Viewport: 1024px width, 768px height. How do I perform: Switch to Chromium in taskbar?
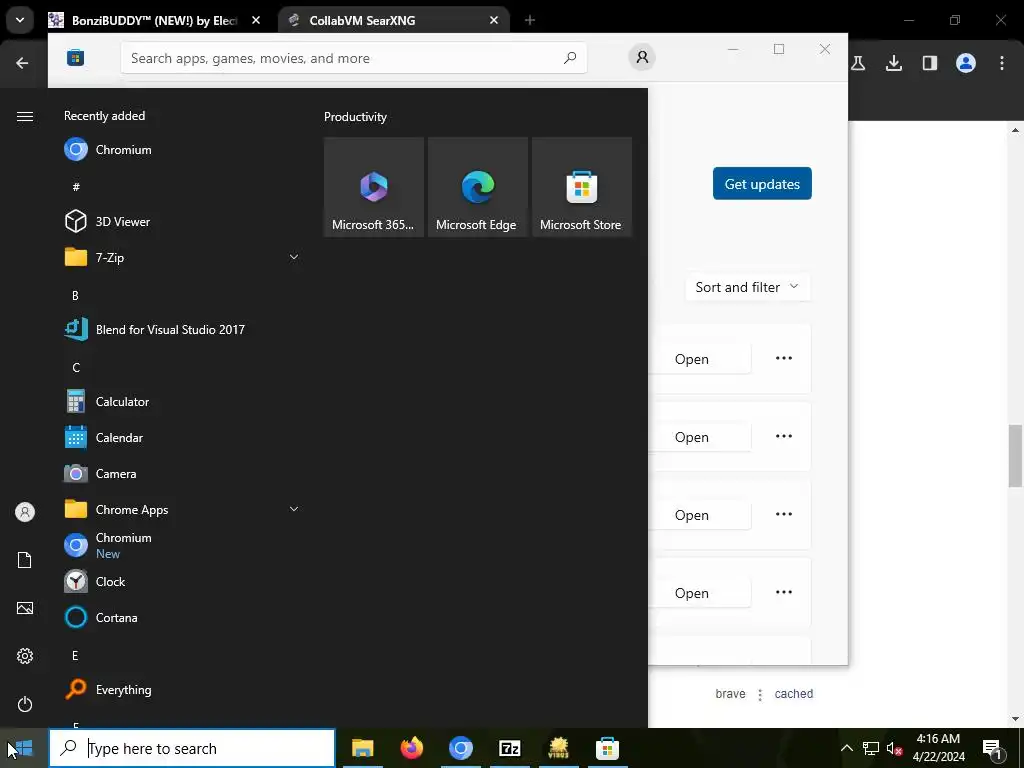point(460,748)
